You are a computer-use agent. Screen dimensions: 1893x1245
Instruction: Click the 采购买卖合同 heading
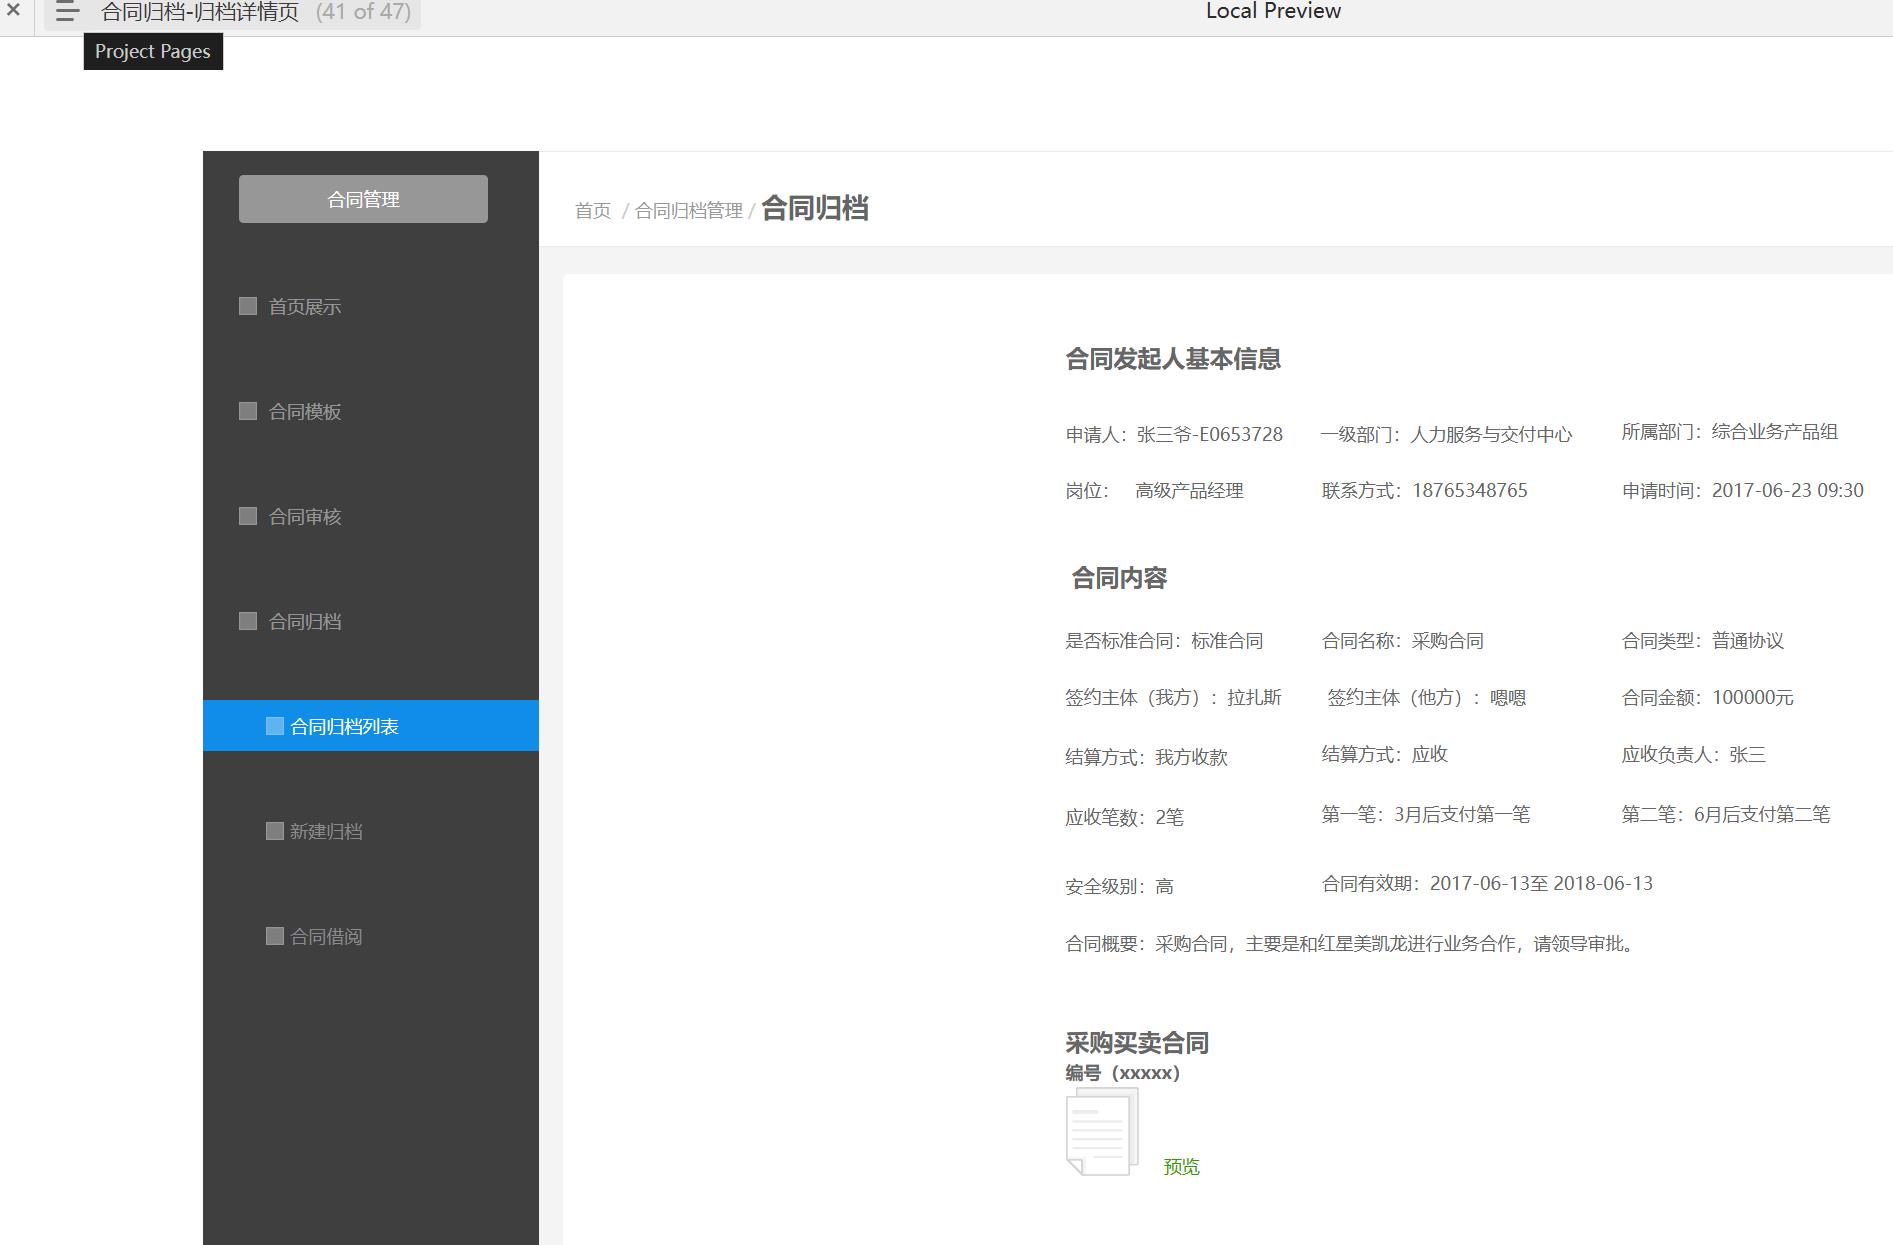tap(1137, 1043)
